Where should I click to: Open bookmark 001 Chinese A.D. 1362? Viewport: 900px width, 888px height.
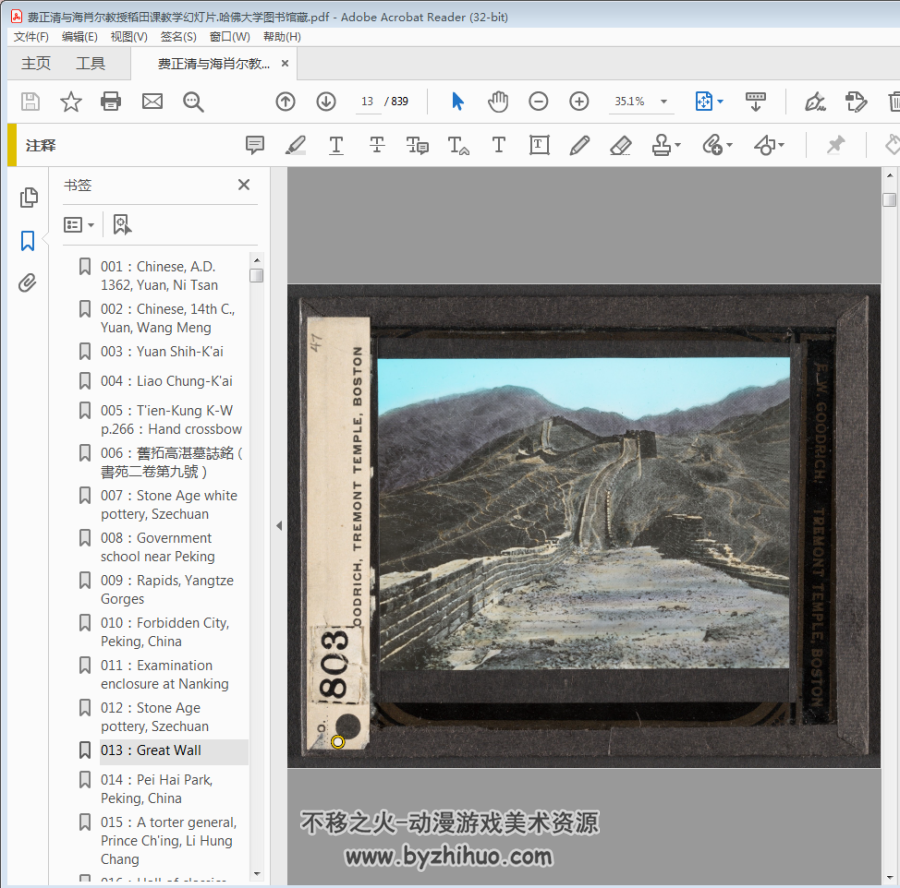159,276
